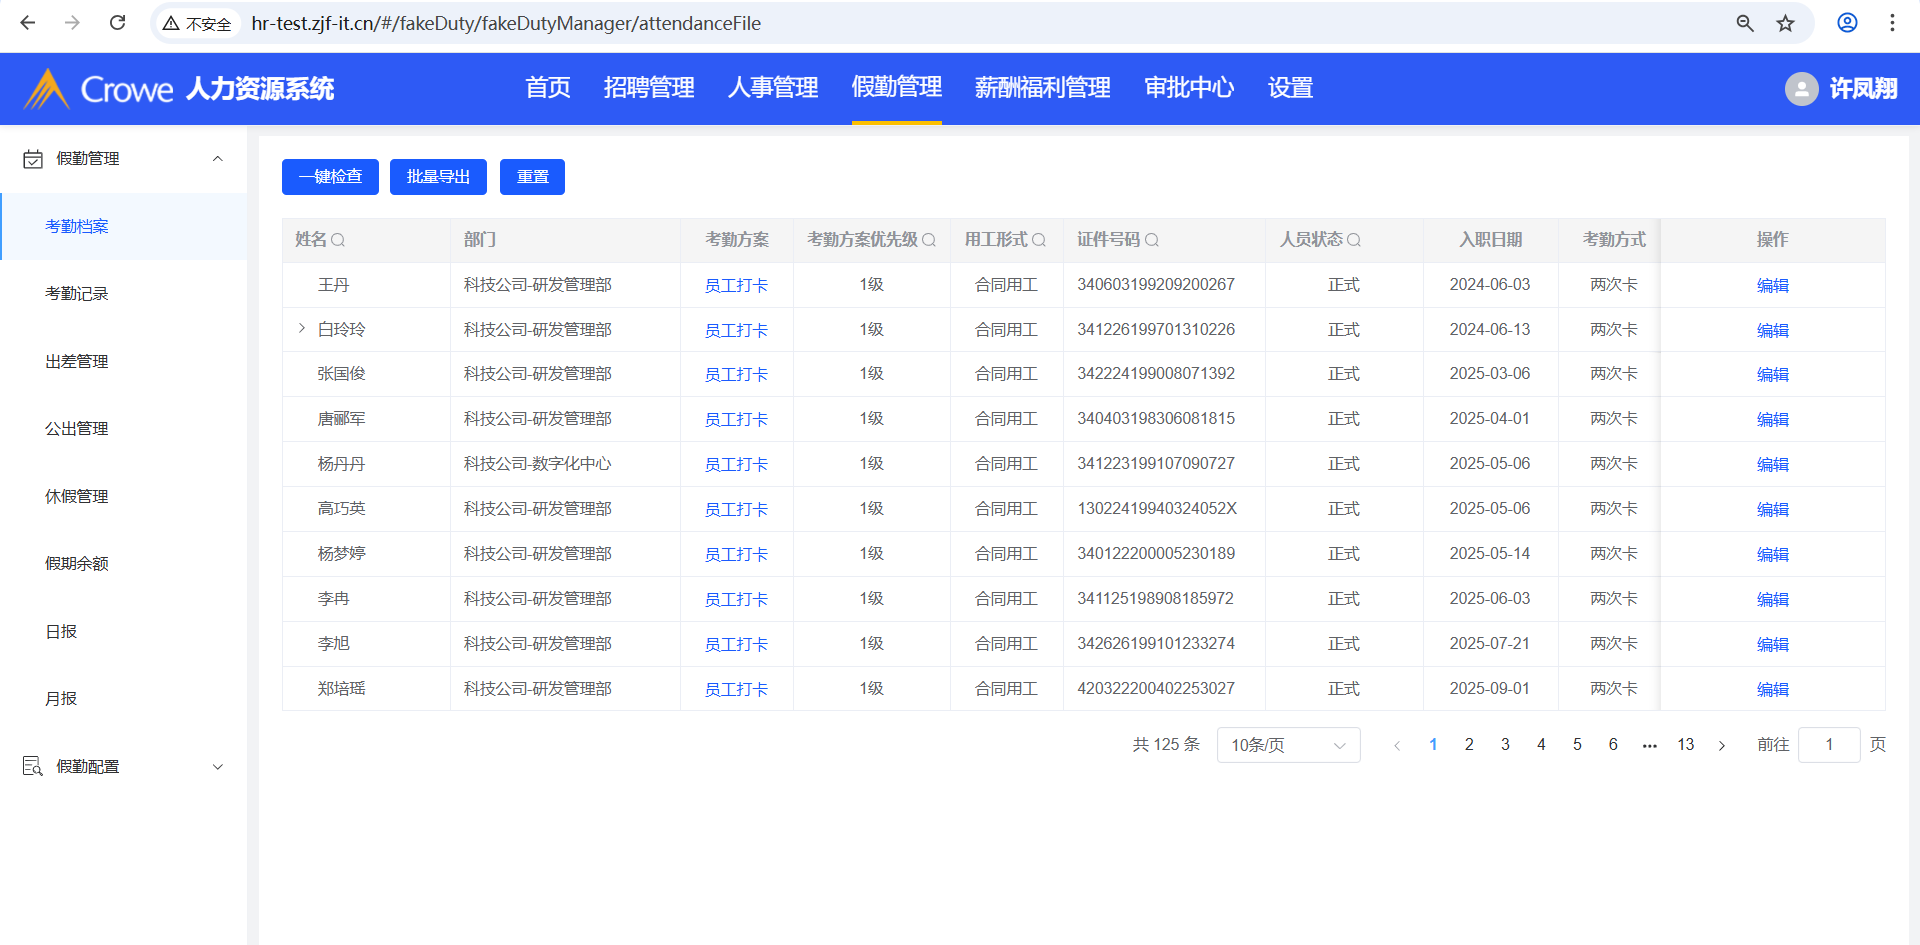Click the user avatar icon next to 许凤翔
Viewport: 1920px width, 945px height.
tap(1801, 89)
